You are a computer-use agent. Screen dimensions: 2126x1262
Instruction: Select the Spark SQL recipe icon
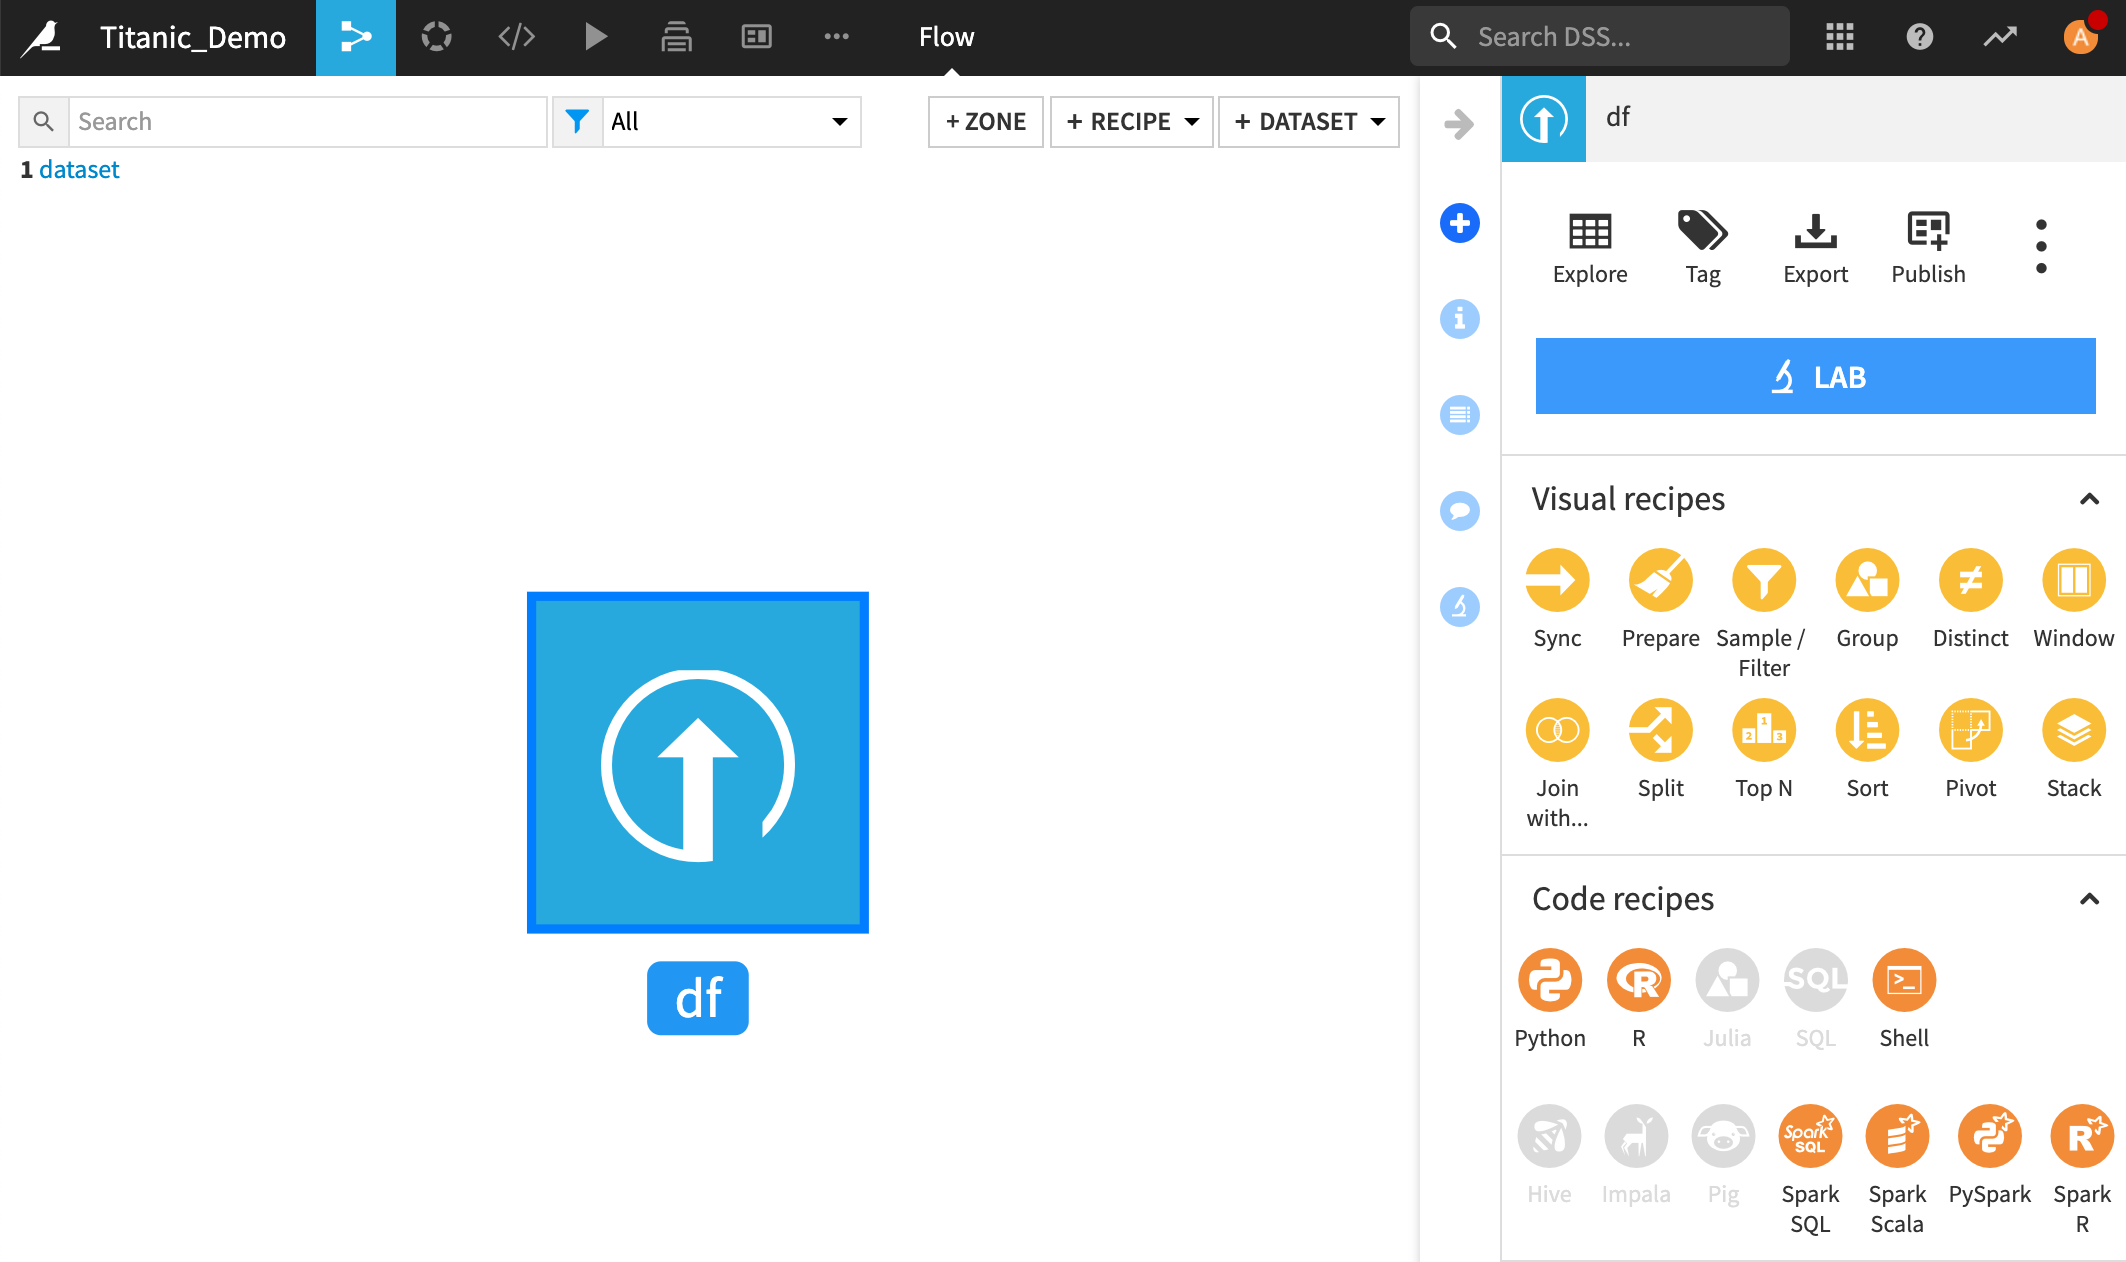coord(1809,1137)
